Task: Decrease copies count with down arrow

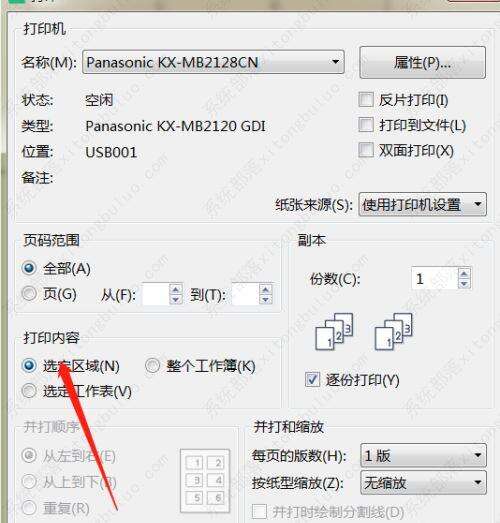Action: [x=464, y=284]
